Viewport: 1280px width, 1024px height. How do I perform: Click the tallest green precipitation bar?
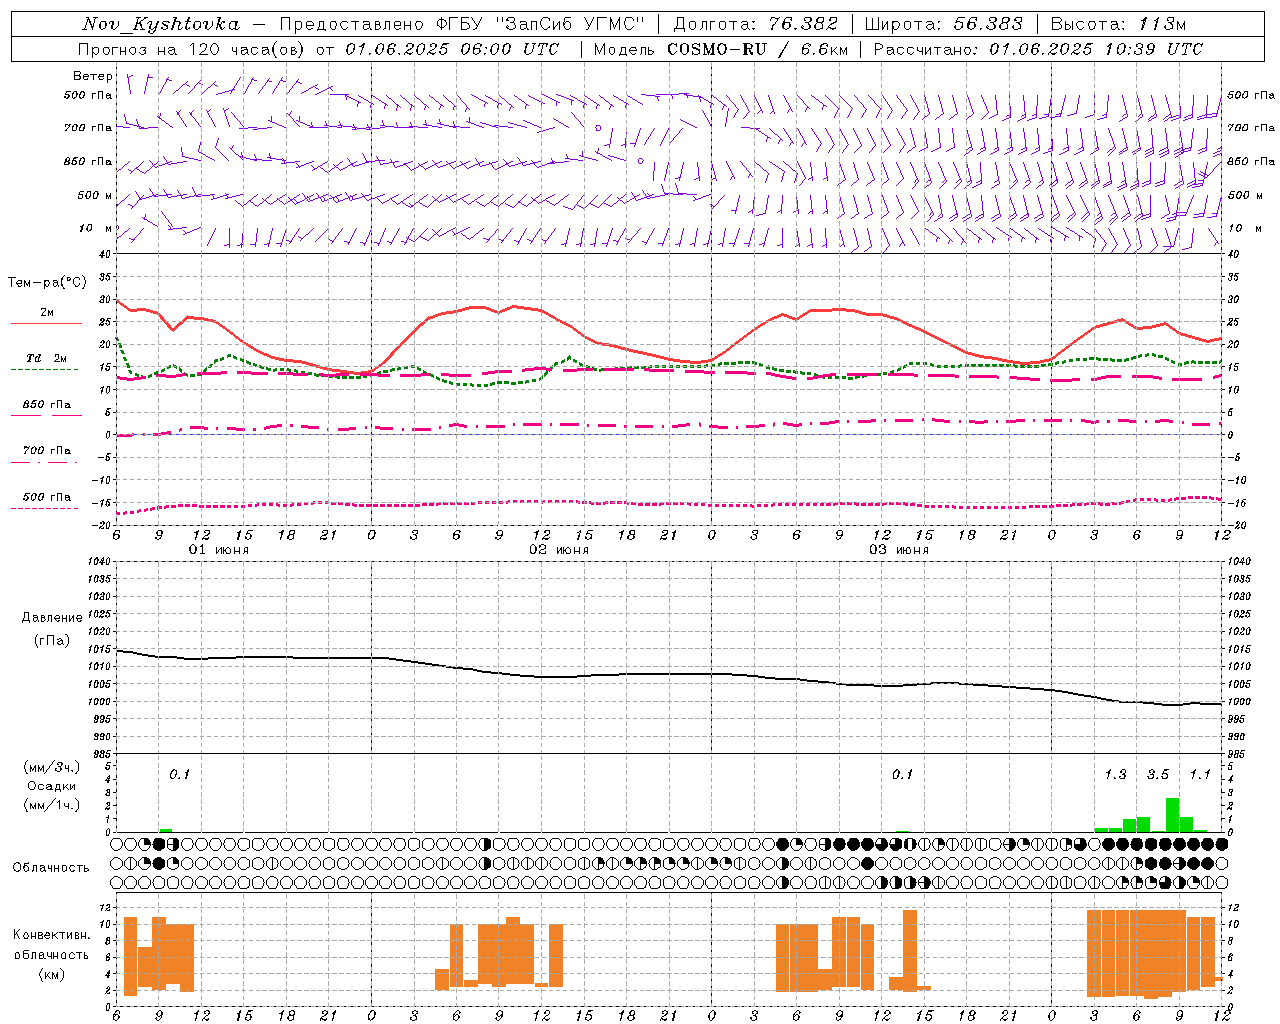tap(1172, 815)
